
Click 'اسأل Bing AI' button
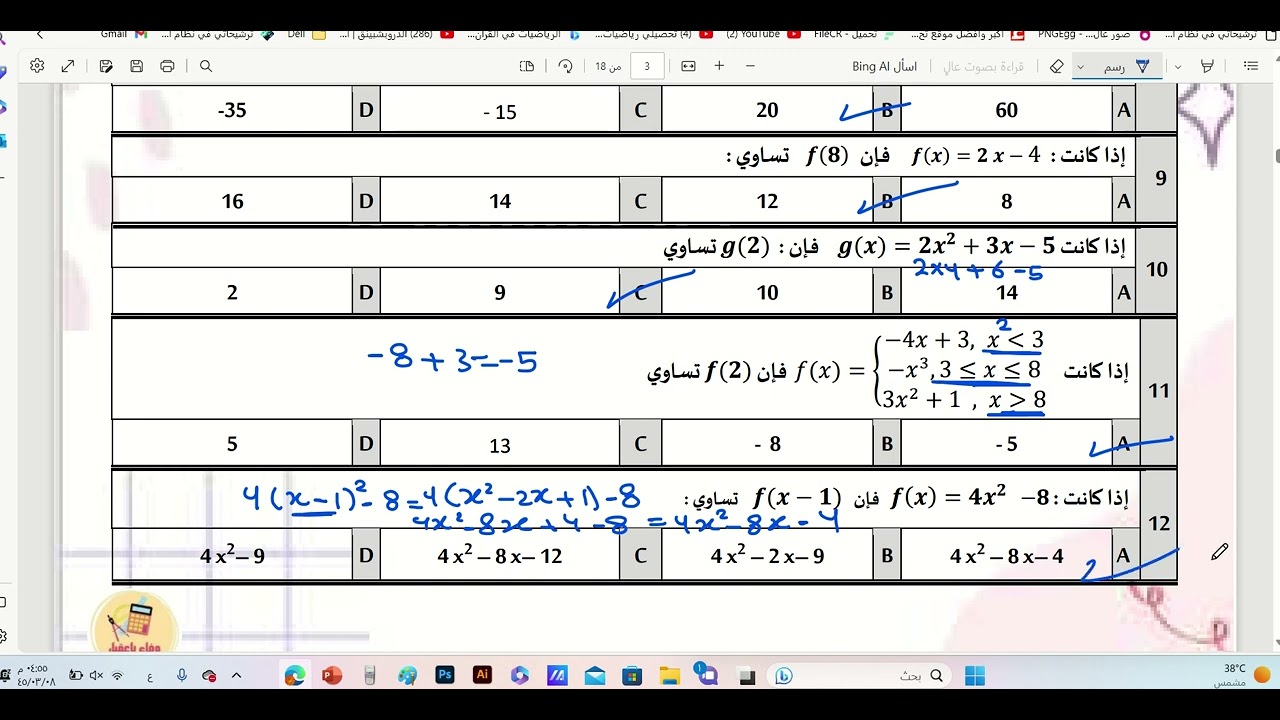(884, 66)
